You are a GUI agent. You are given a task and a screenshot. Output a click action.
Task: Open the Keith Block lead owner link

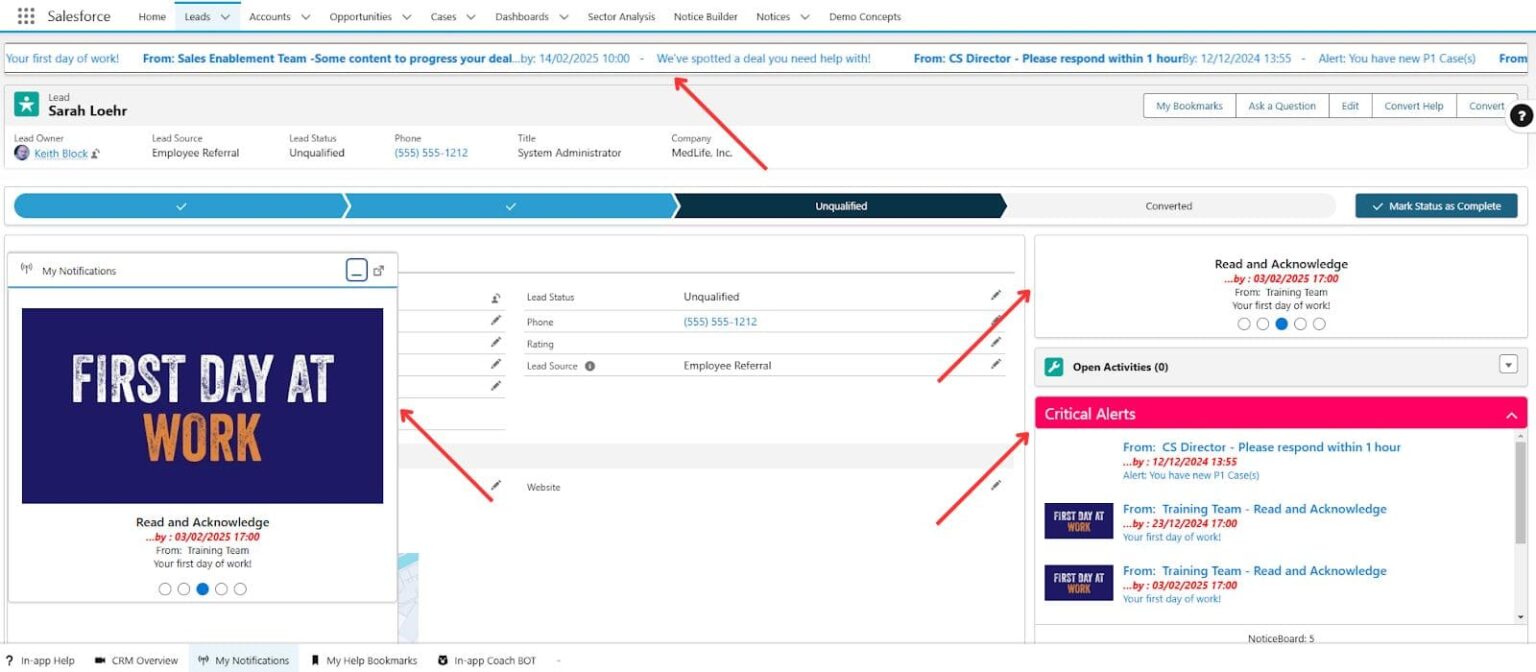pyautogui.click(x=60, y=153)
